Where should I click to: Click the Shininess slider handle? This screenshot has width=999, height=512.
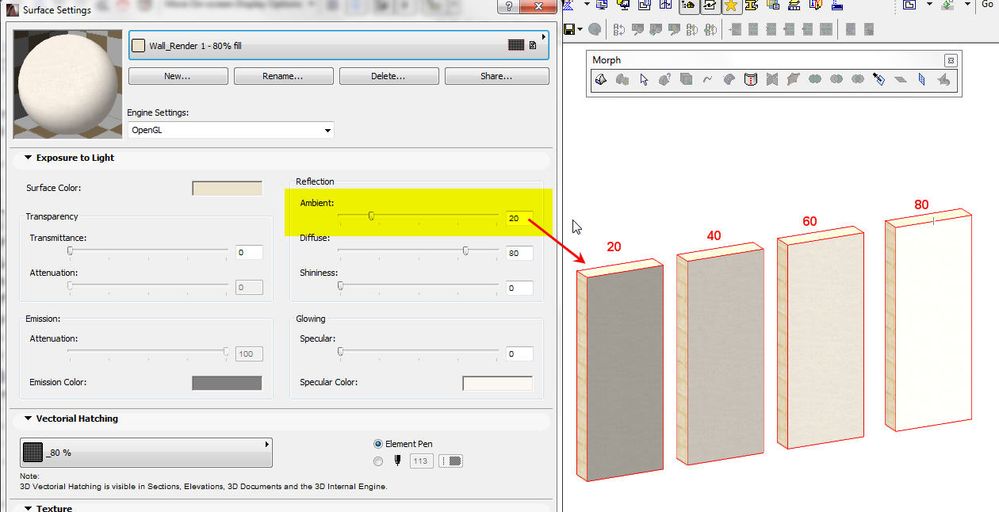(341, 286)
